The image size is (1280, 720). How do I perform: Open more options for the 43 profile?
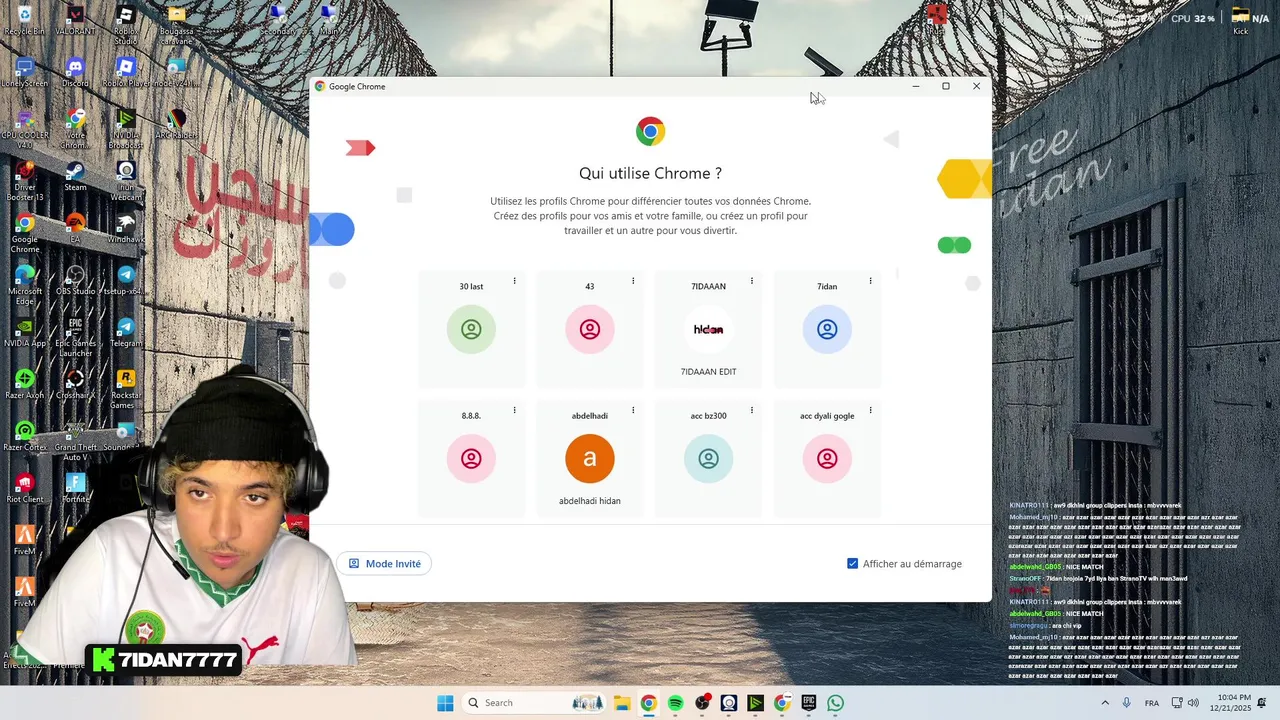pyautogui.click(x=633, y=281)
